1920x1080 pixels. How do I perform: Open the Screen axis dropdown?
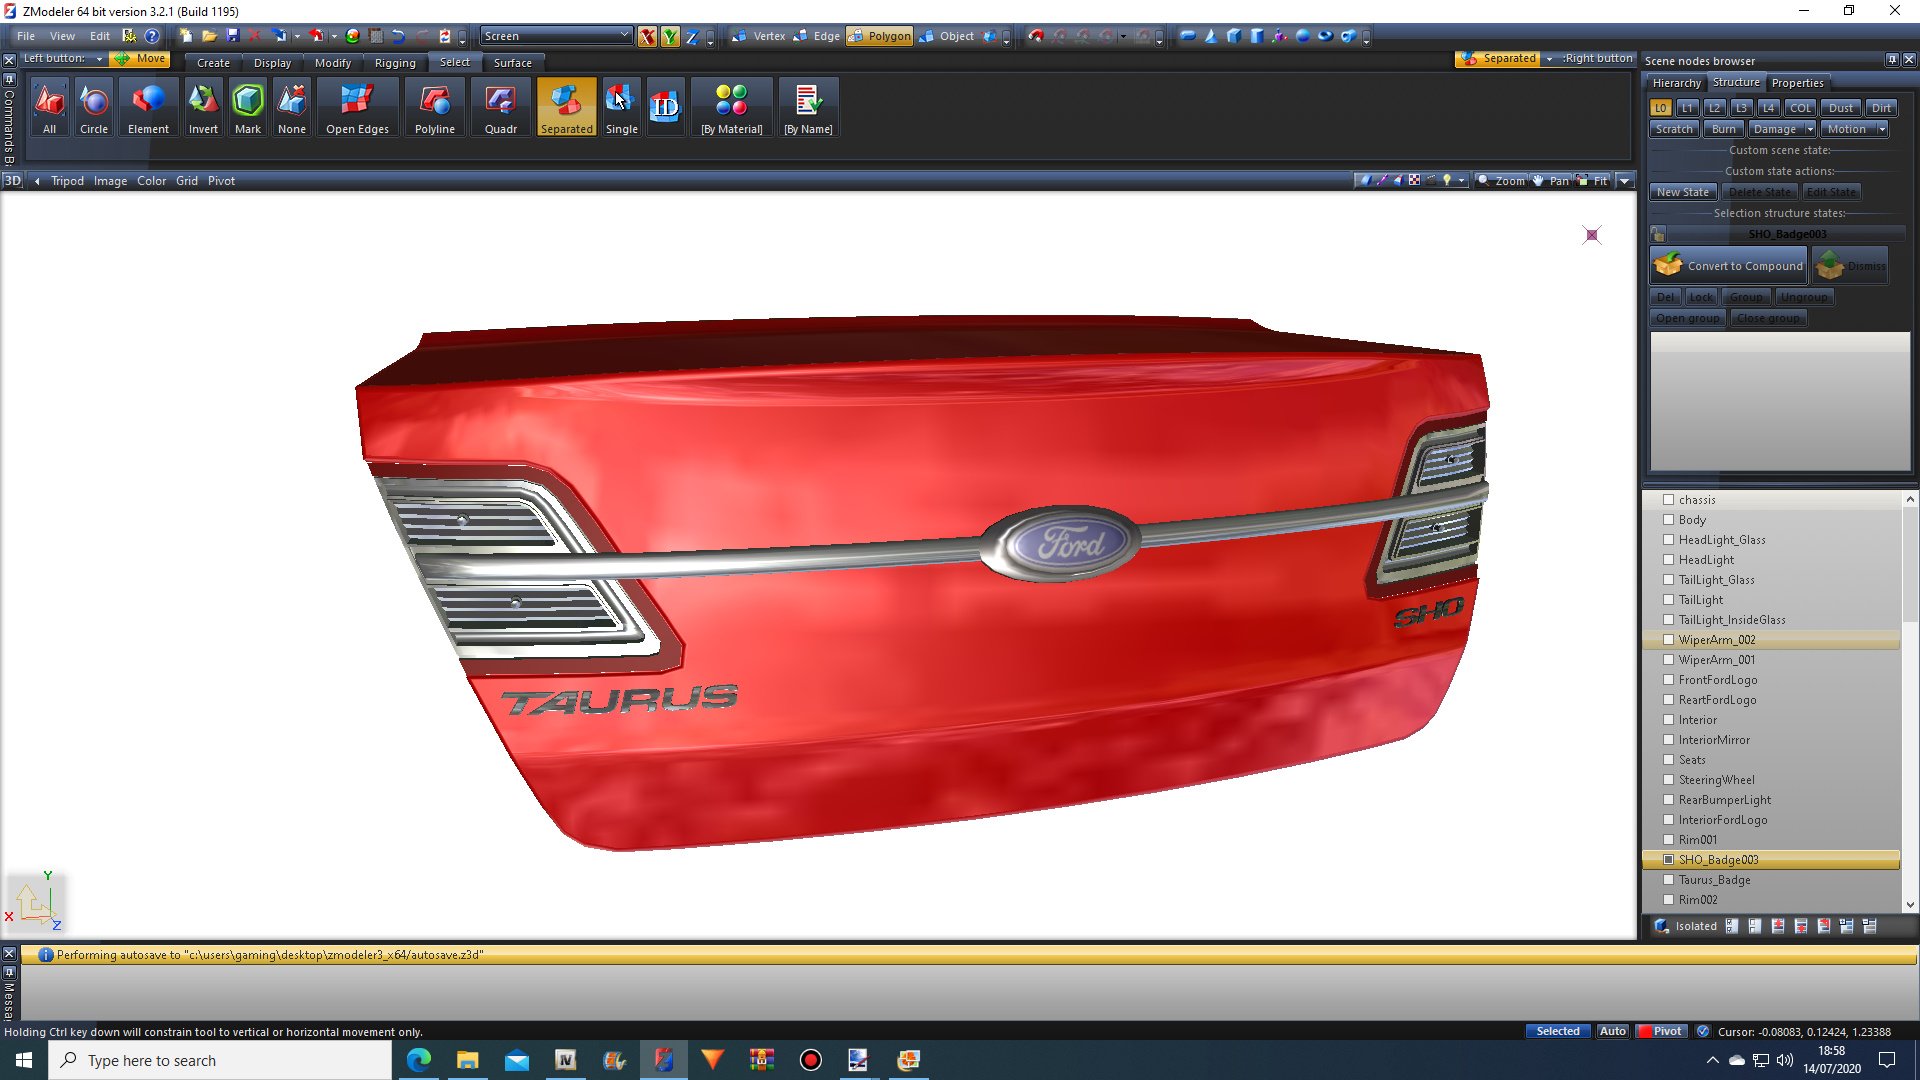(624, 36)
